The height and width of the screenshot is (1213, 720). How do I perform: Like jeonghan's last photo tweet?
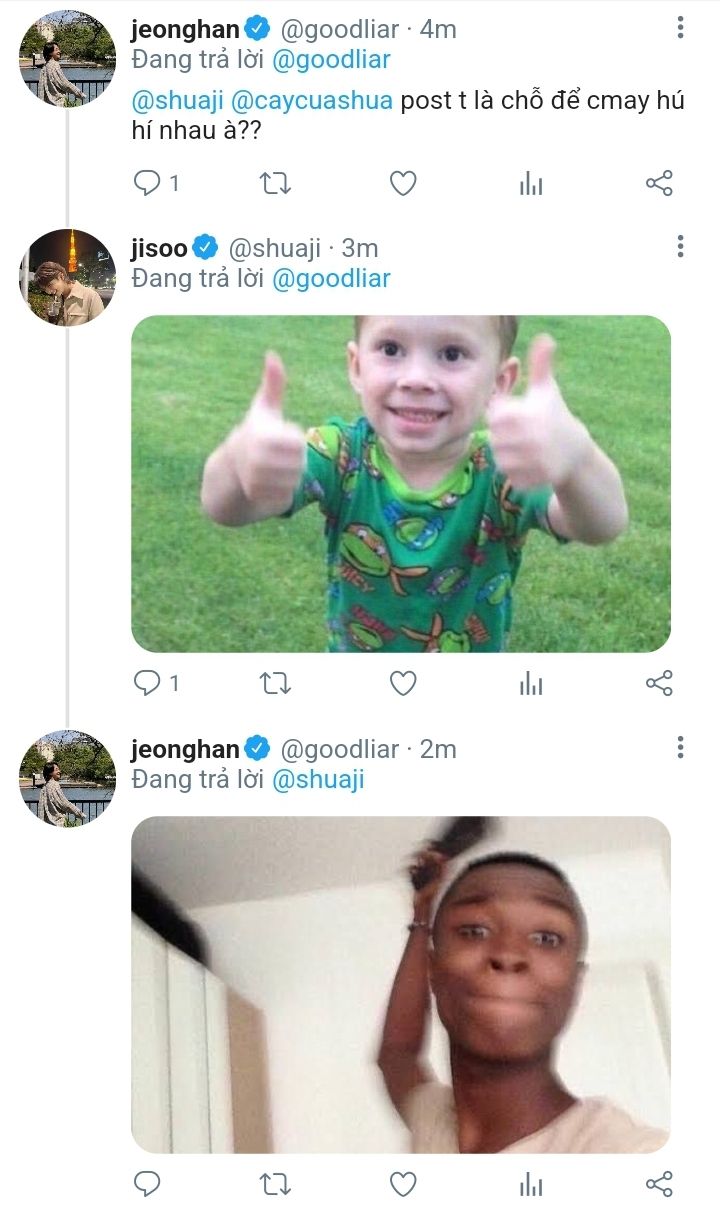(x=402, y=1184)
